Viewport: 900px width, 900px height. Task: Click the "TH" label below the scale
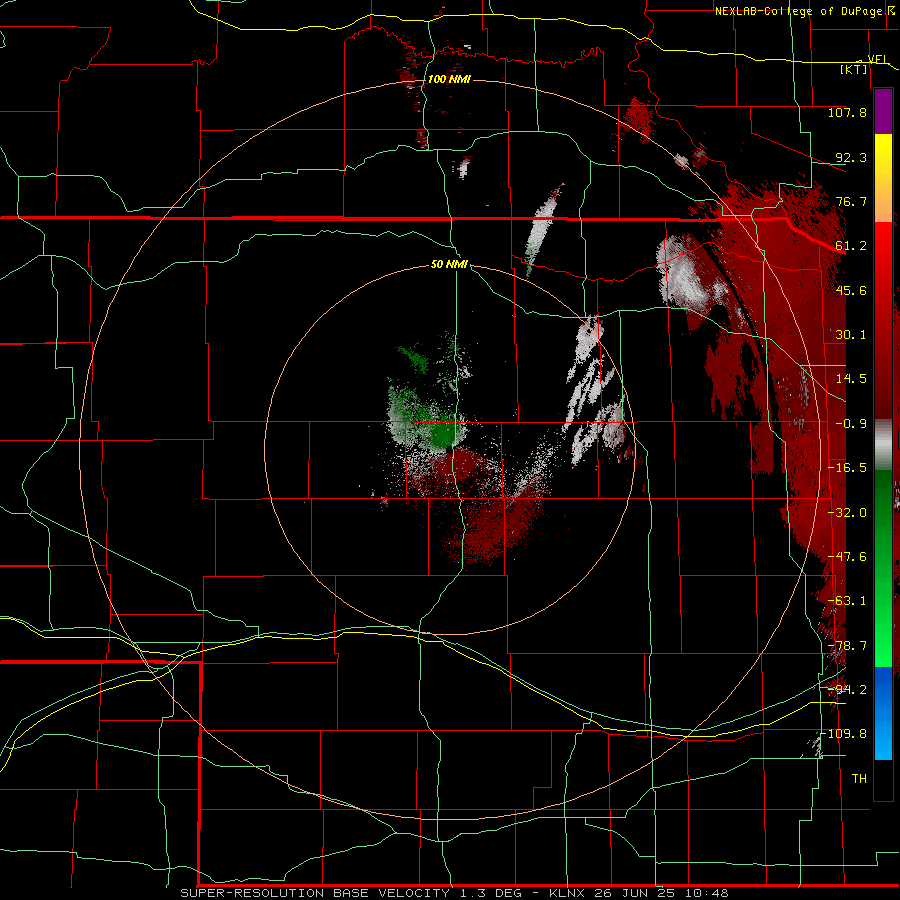click(x=859, y=779)
